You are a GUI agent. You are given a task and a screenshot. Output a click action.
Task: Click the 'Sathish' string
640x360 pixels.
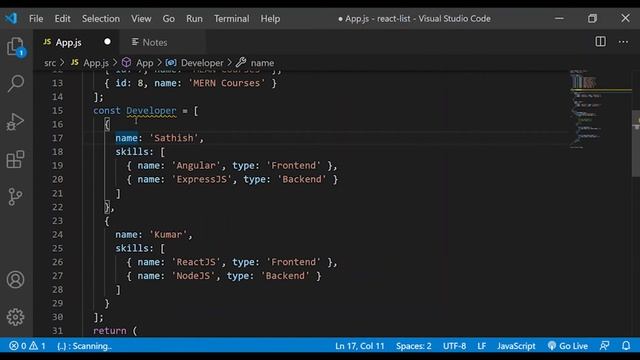click(x=174, y=138)
